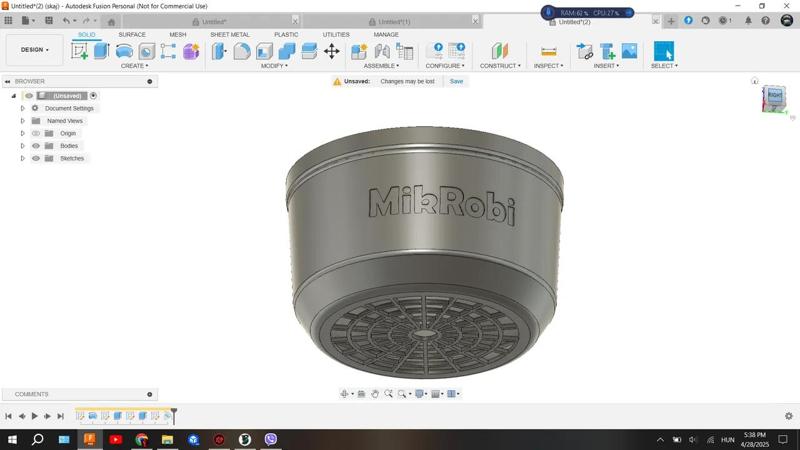Switch to the MESH tab
This screenshot has width=800, height=450.
178,34
